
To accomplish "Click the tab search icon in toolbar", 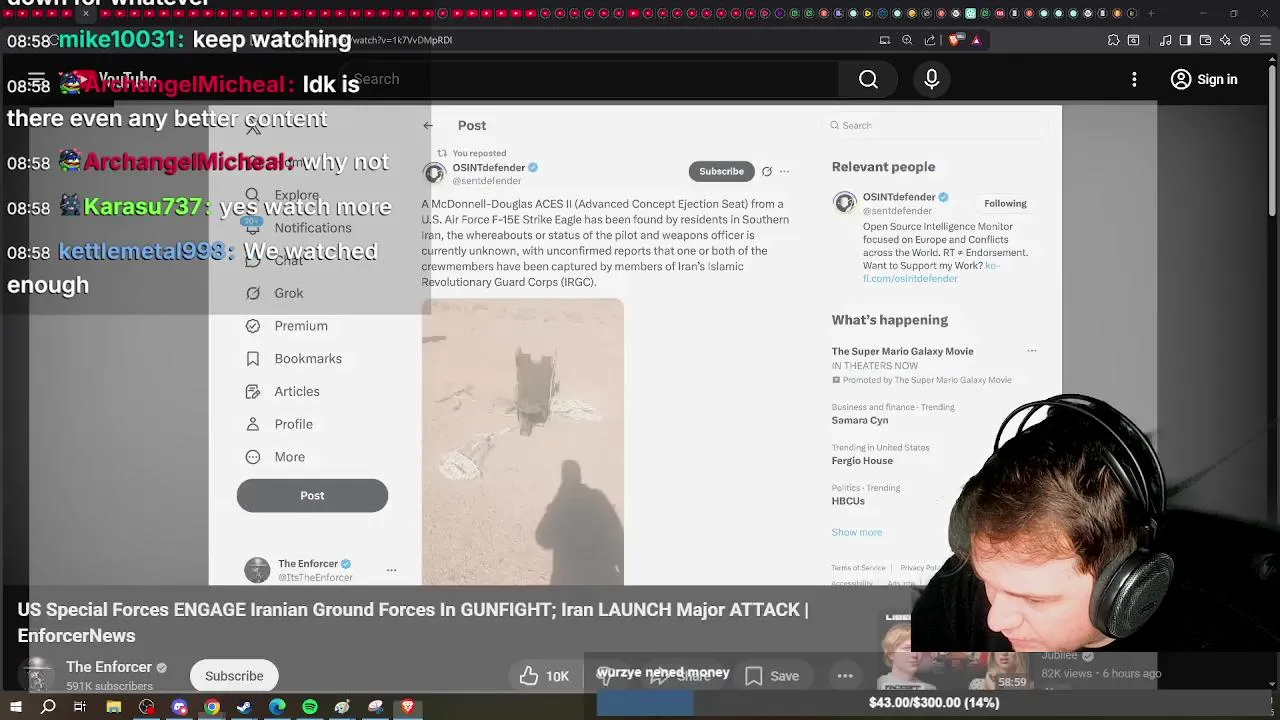I will point(1133,40).
